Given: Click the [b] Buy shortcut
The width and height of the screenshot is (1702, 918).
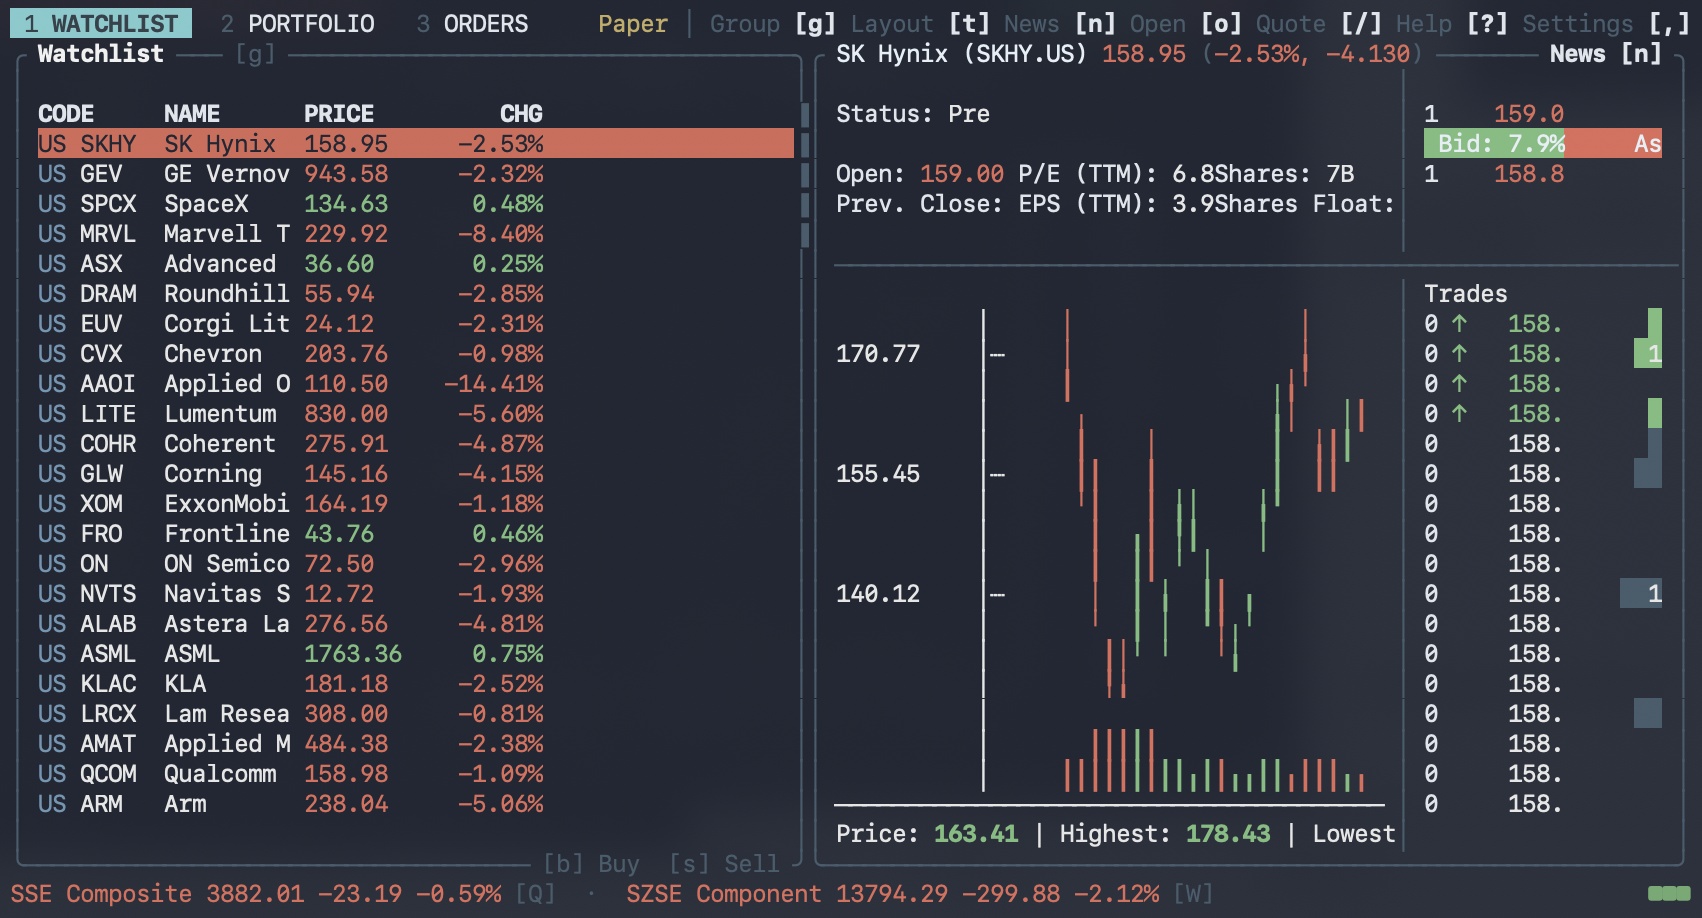Looking at the screenshot, I should click(x=591, y=863).
